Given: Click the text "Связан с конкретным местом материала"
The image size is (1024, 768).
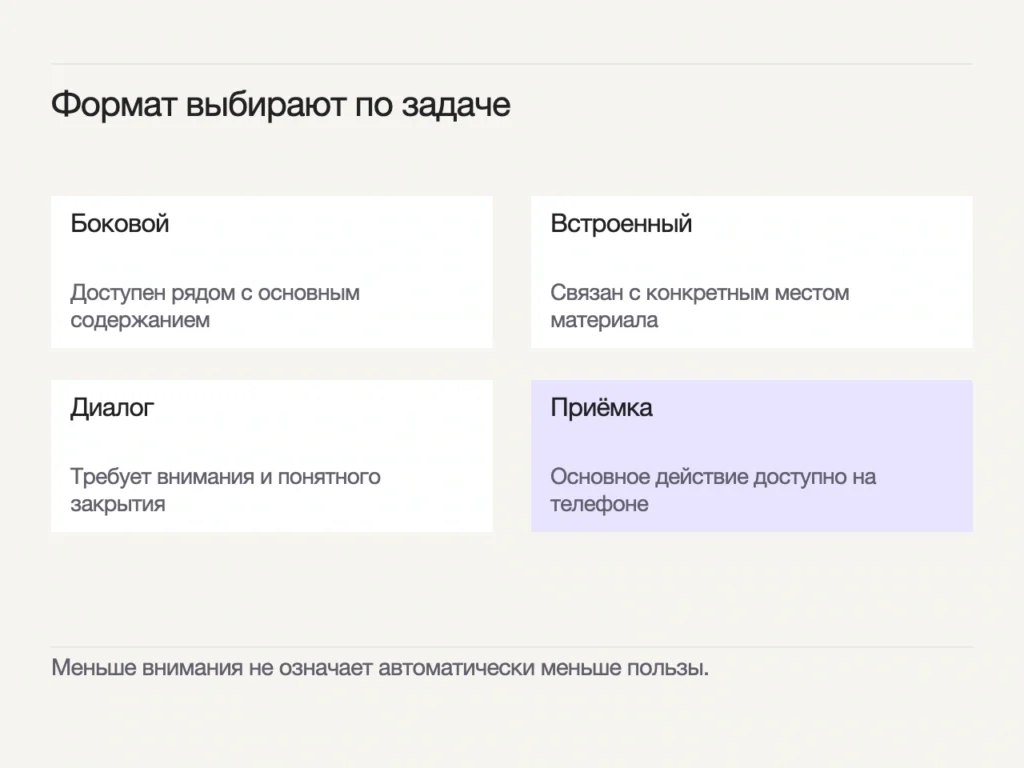Looking at the screenshot, I should pyautogui.click(x=699, y=306).
